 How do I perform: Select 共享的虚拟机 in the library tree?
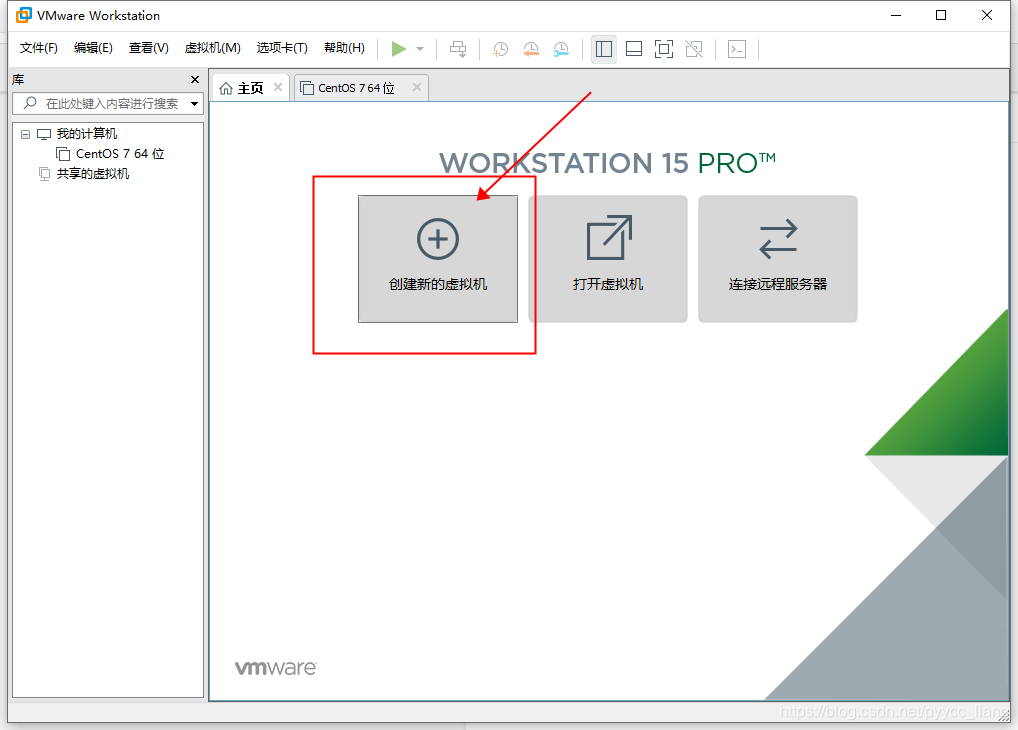pyautogui.click(x=92, y=173)
